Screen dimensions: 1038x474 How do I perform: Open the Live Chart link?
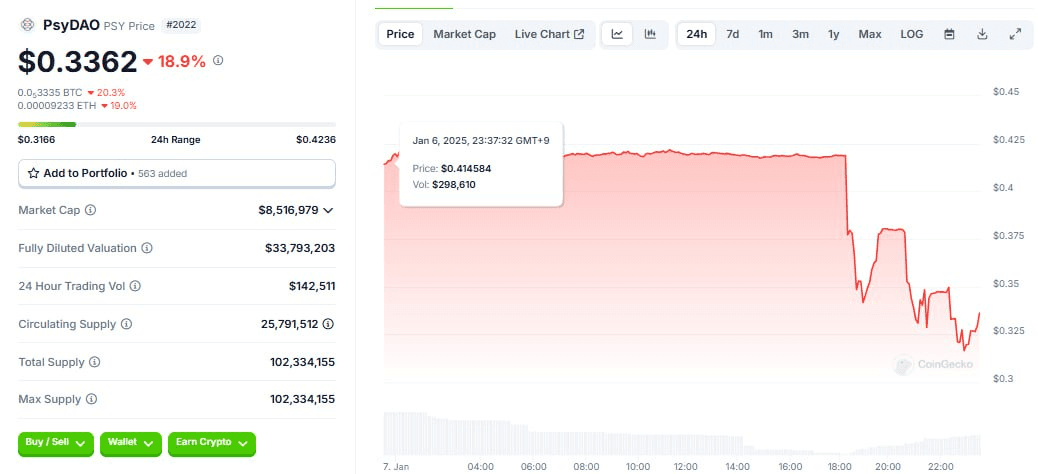[549, 34]
